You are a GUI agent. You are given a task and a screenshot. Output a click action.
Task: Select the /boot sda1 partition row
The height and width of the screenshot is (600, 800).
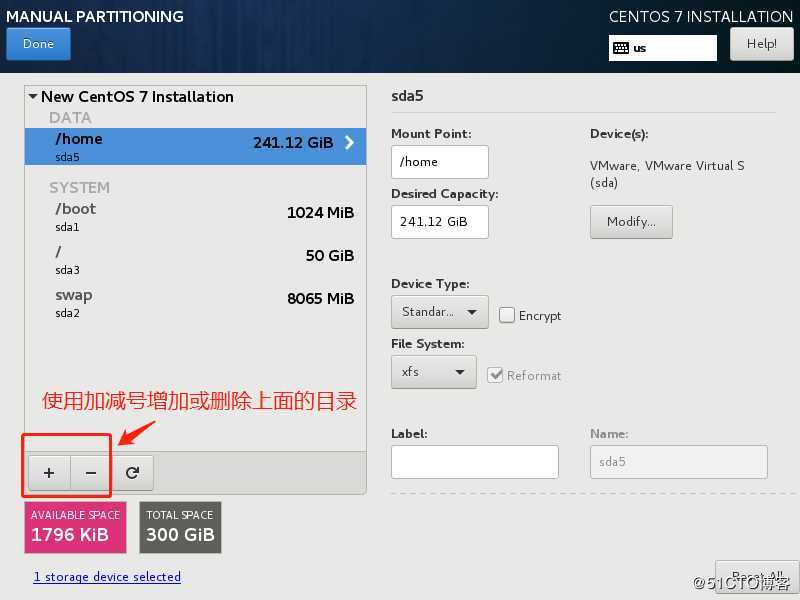(x=195, y=217)
